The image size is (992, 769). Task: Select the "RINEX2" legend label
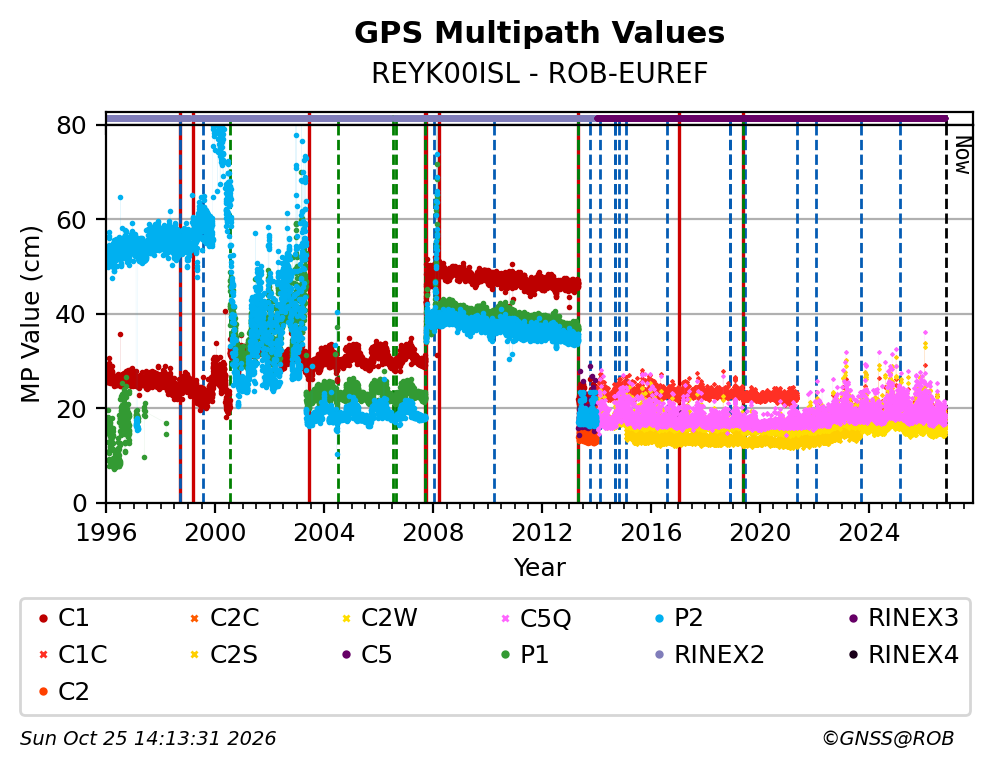[x=719, y=655]
